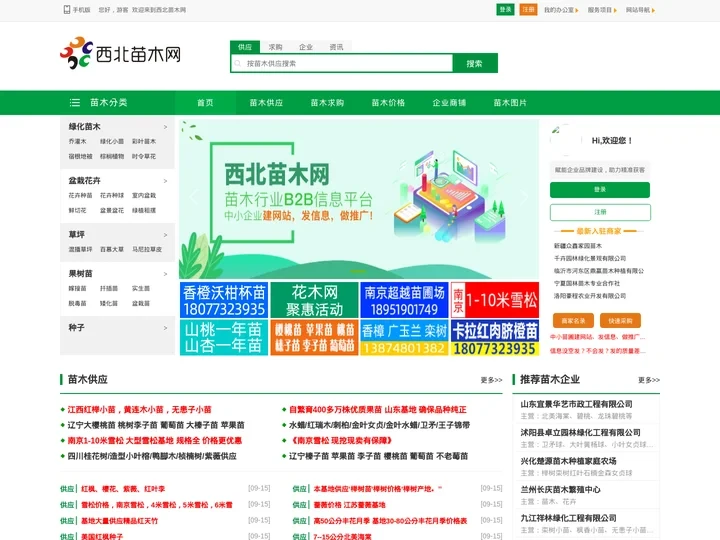Click the magnifier icon in search box

tap(238, 63)
